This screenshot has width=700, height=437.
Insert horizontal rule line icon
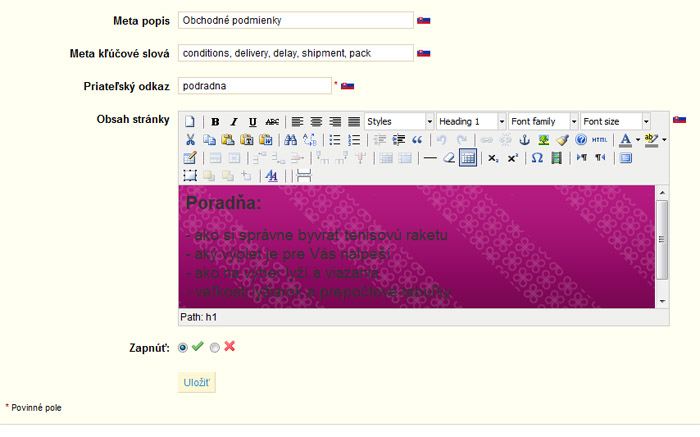(x=430, y=158)
